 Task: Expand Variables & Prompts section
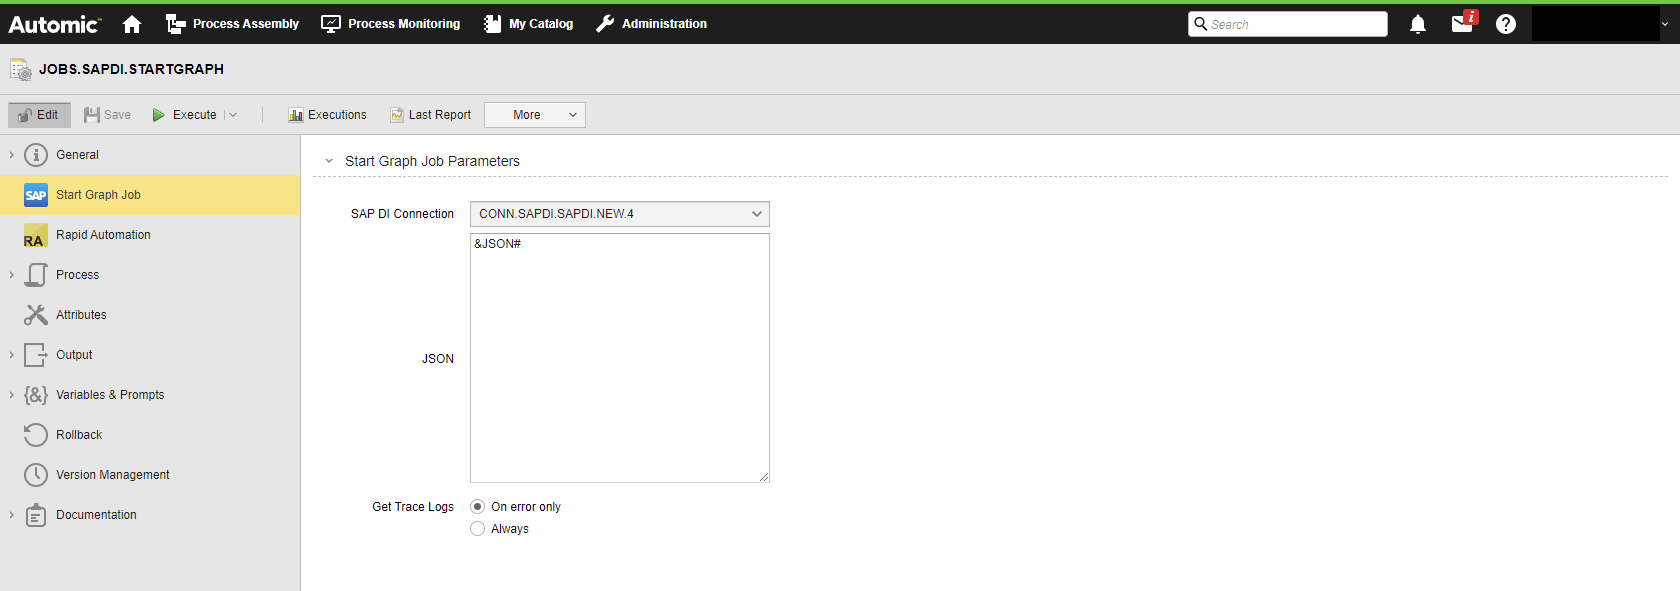[x=11, y=395]
